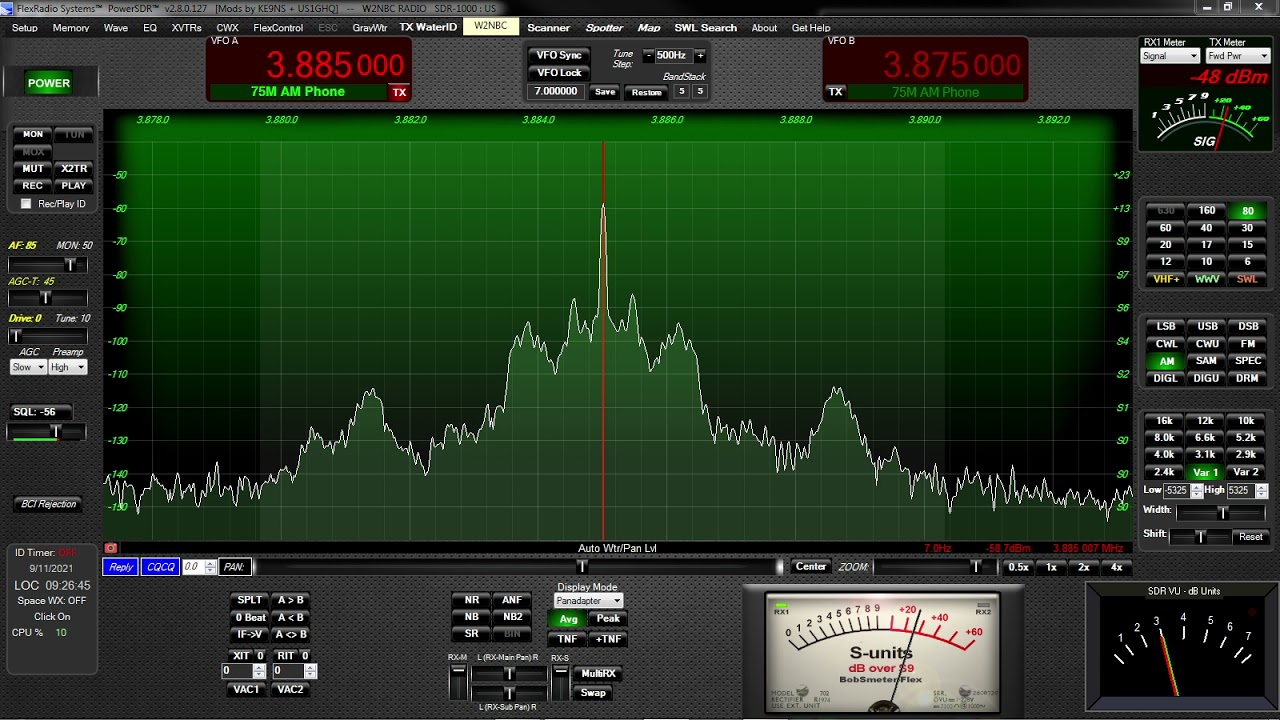Adjust the AGC-T threshold slider
This screenshot has width=1280, height=720.
(x=47, y=298)
